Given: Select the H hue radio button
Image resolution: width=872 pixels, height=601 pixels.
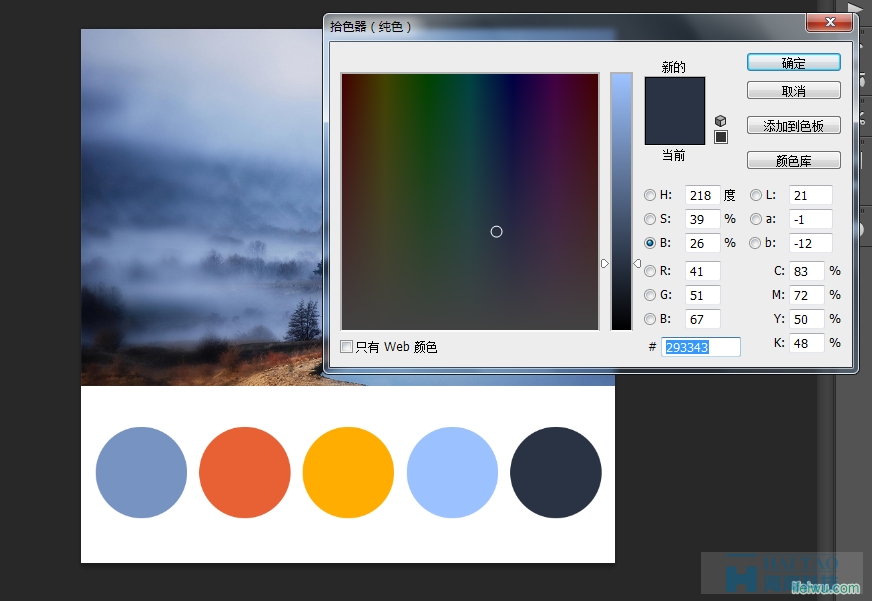Looking at the screenshot, I should coord(650,195).
